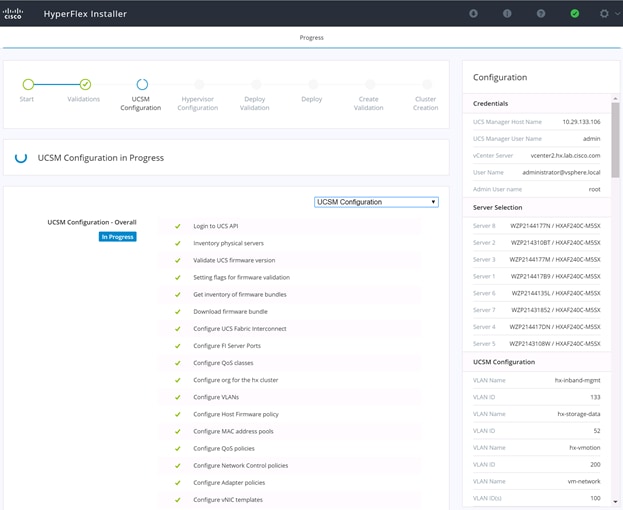Click the Deploy step dot
Viewport: 623px width, 510px height.
[x=313, y=84]
